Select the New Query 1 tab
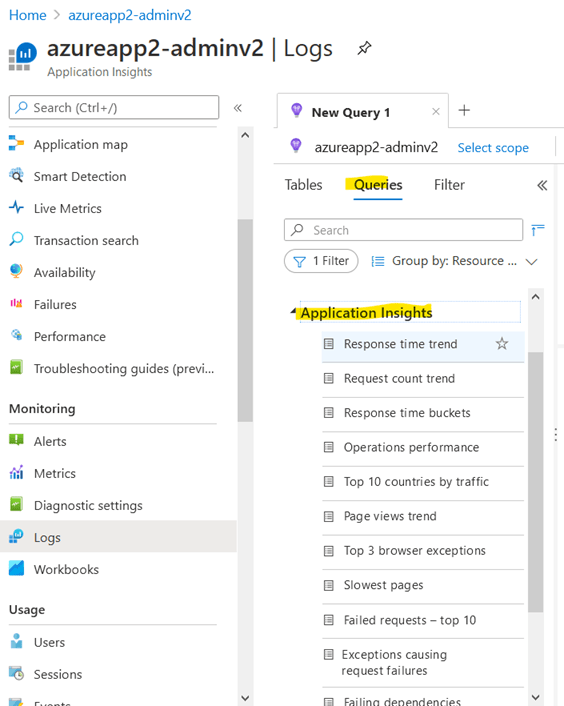Image resolution: width=564 pixels, height=706 pixels. click(x=351, y=113)
